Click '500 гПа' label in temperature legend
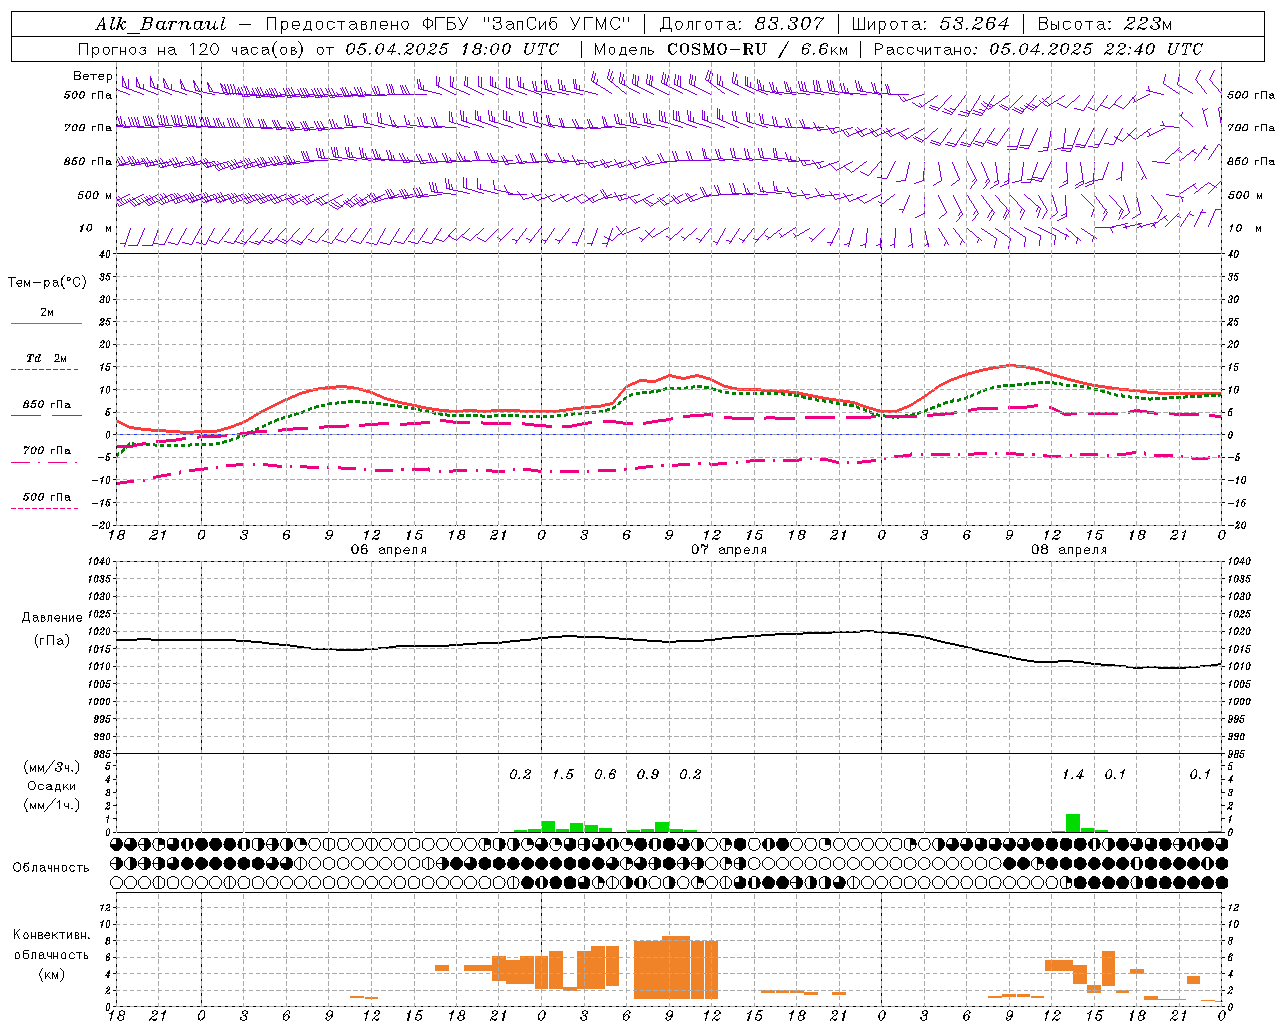Image resolution: width=1280 pixels, height=1024 pixels. [47, 497]
